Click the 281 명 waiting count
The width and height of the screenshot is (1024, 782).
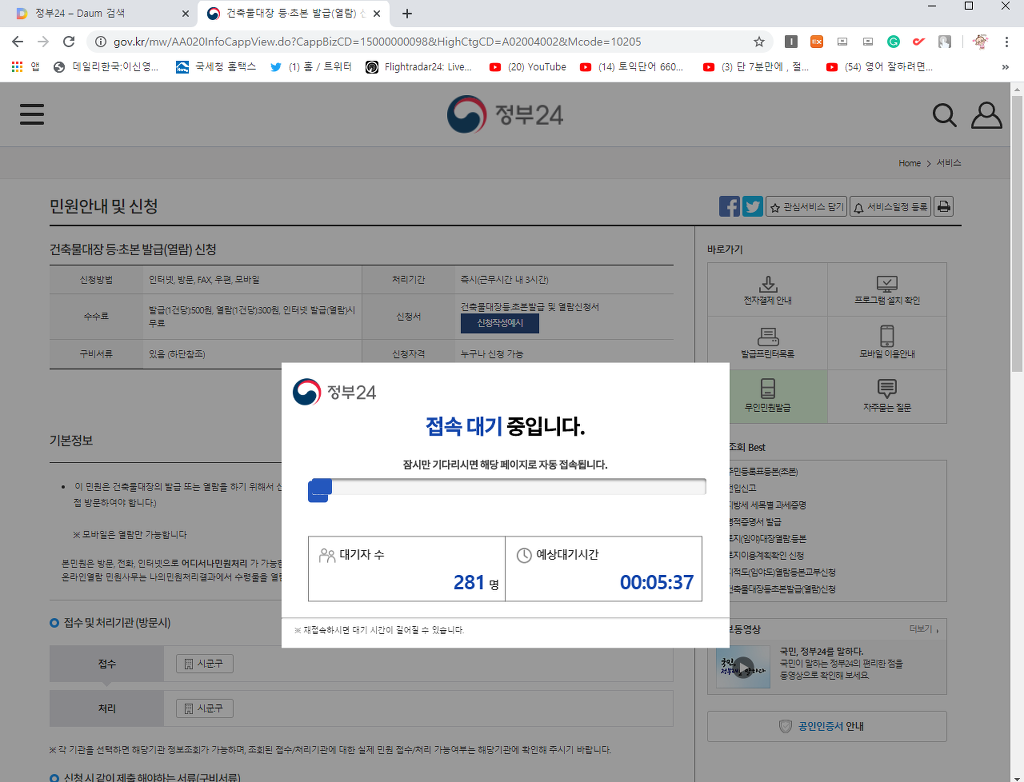tap(476, 582)
